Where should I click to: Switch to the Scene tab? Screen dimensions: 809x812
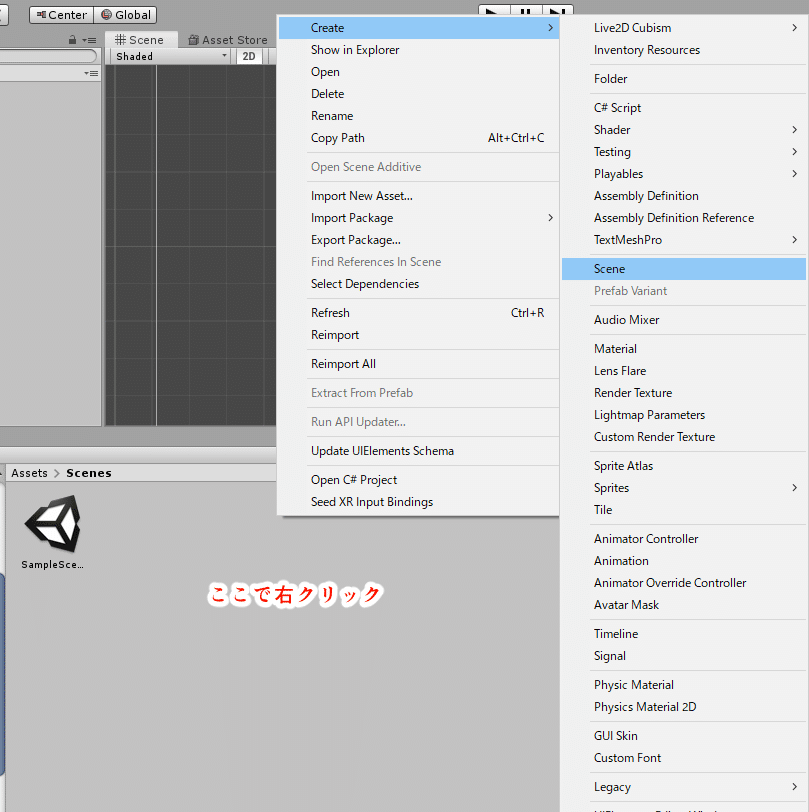(141, 40)
